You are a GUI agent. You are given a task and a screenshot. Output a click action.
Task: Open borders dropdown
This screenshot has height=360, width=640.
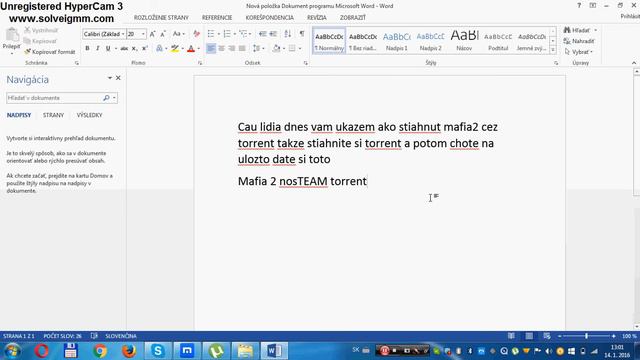click(300, 49)
